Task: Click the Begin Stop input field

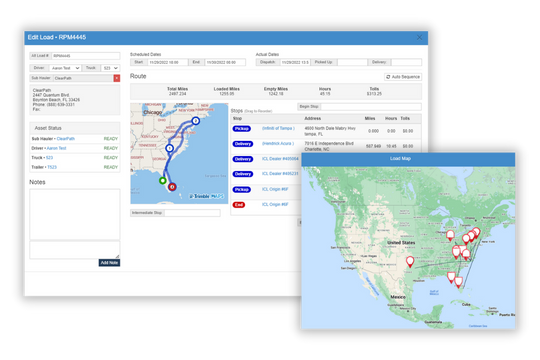Action: point(371,107)
